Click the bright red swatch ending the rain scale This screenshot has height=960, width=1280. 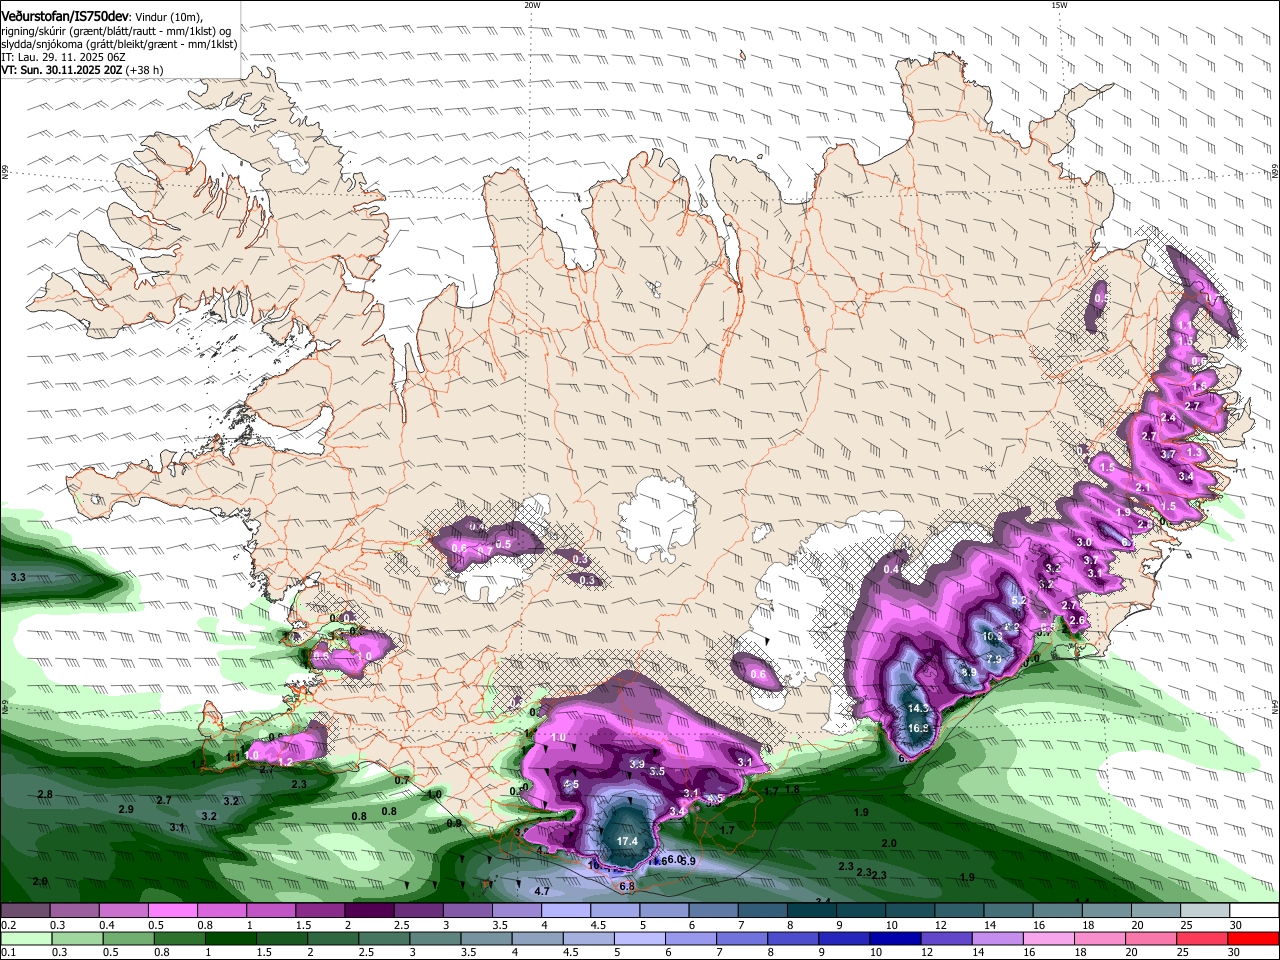click(x=1254, y=938)
